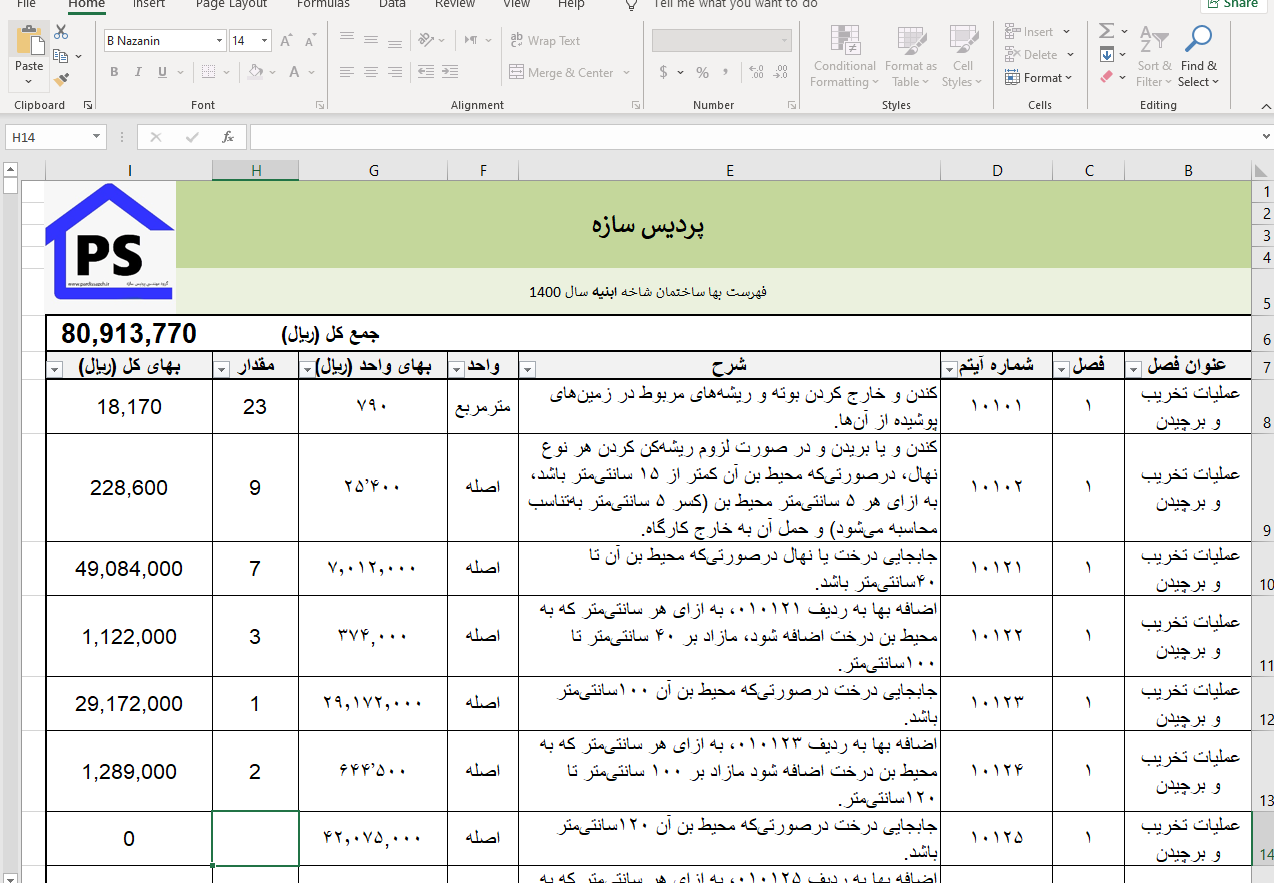This screenshot has height=883, width=1274.
Task: Open filter dropdown for شرح column
Action: click(x=528, y=370)
